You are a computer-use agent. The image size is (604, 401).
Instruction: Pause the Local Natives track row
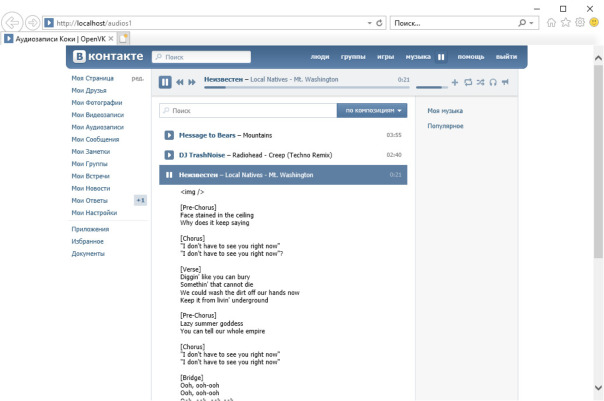(x=169, y=175)
